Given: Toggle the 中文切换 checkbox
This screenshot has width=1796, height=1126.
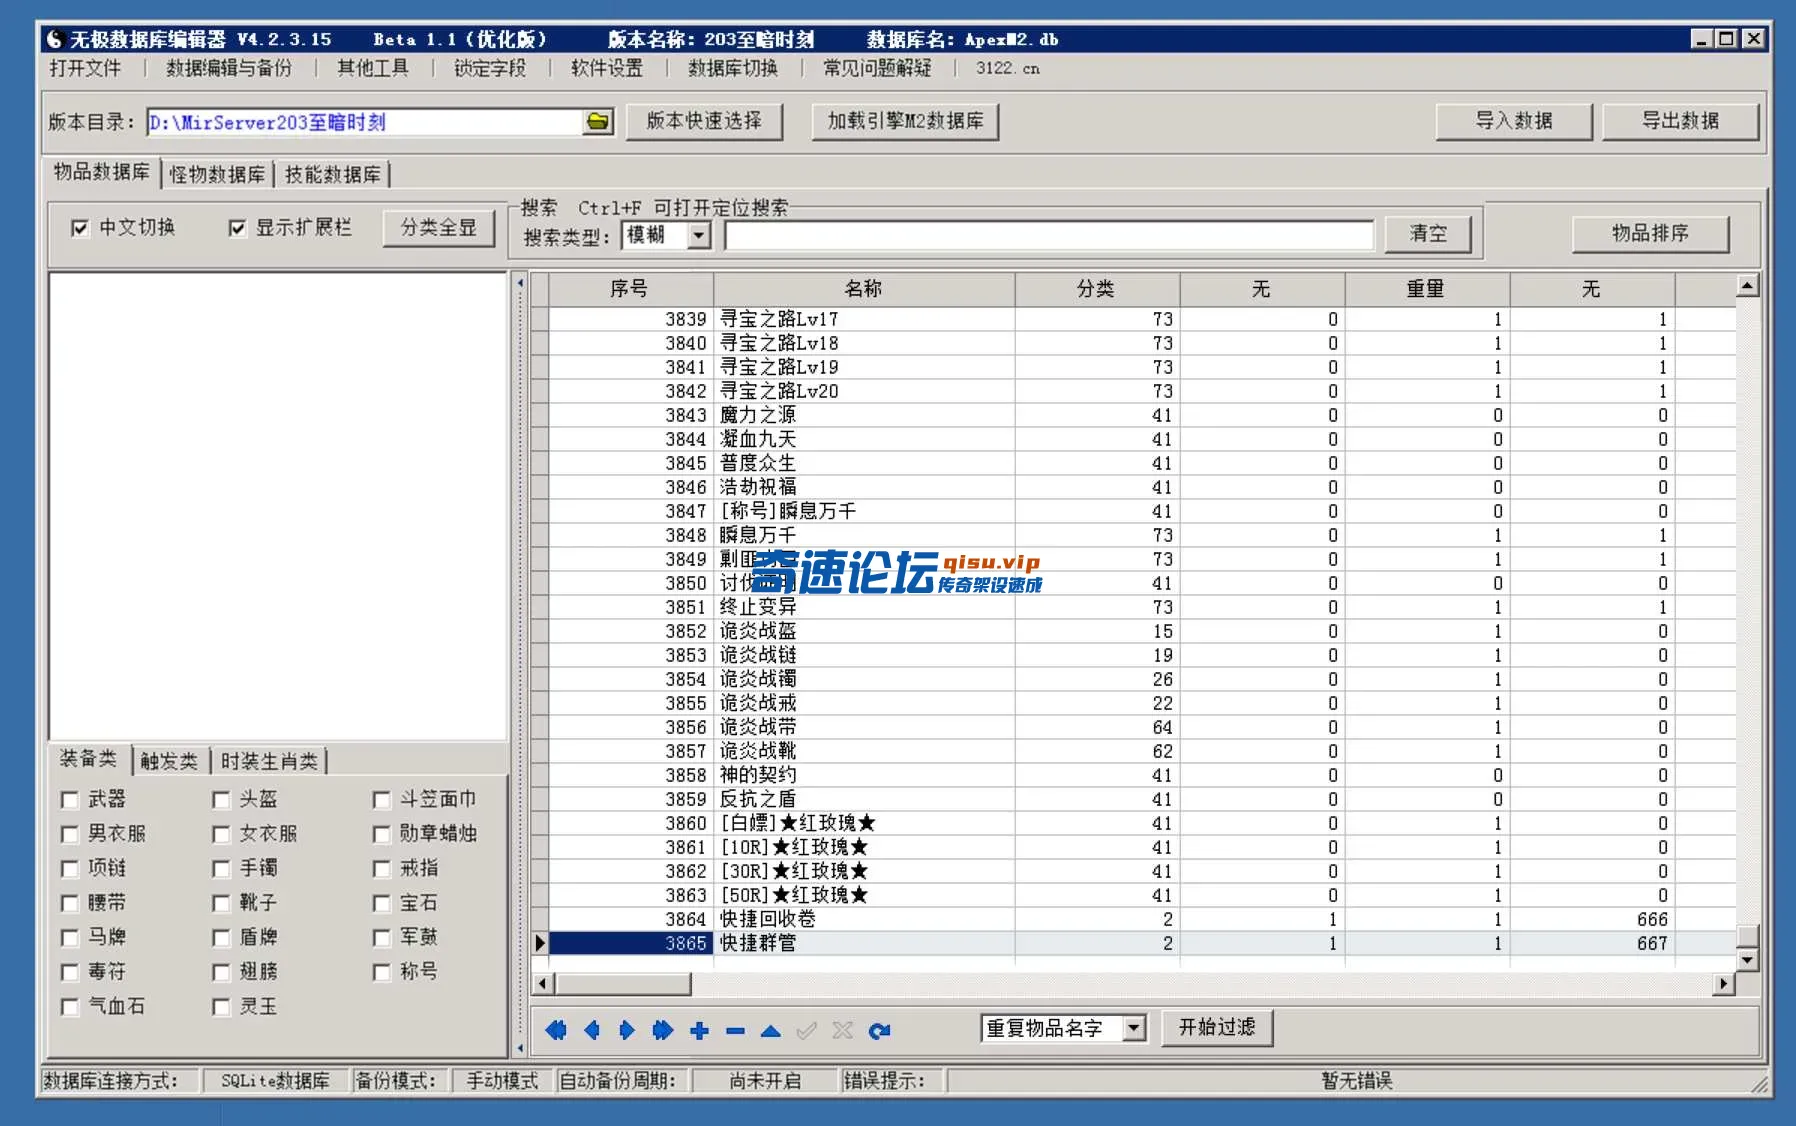Looking at the screenshot, I should 80,228.
